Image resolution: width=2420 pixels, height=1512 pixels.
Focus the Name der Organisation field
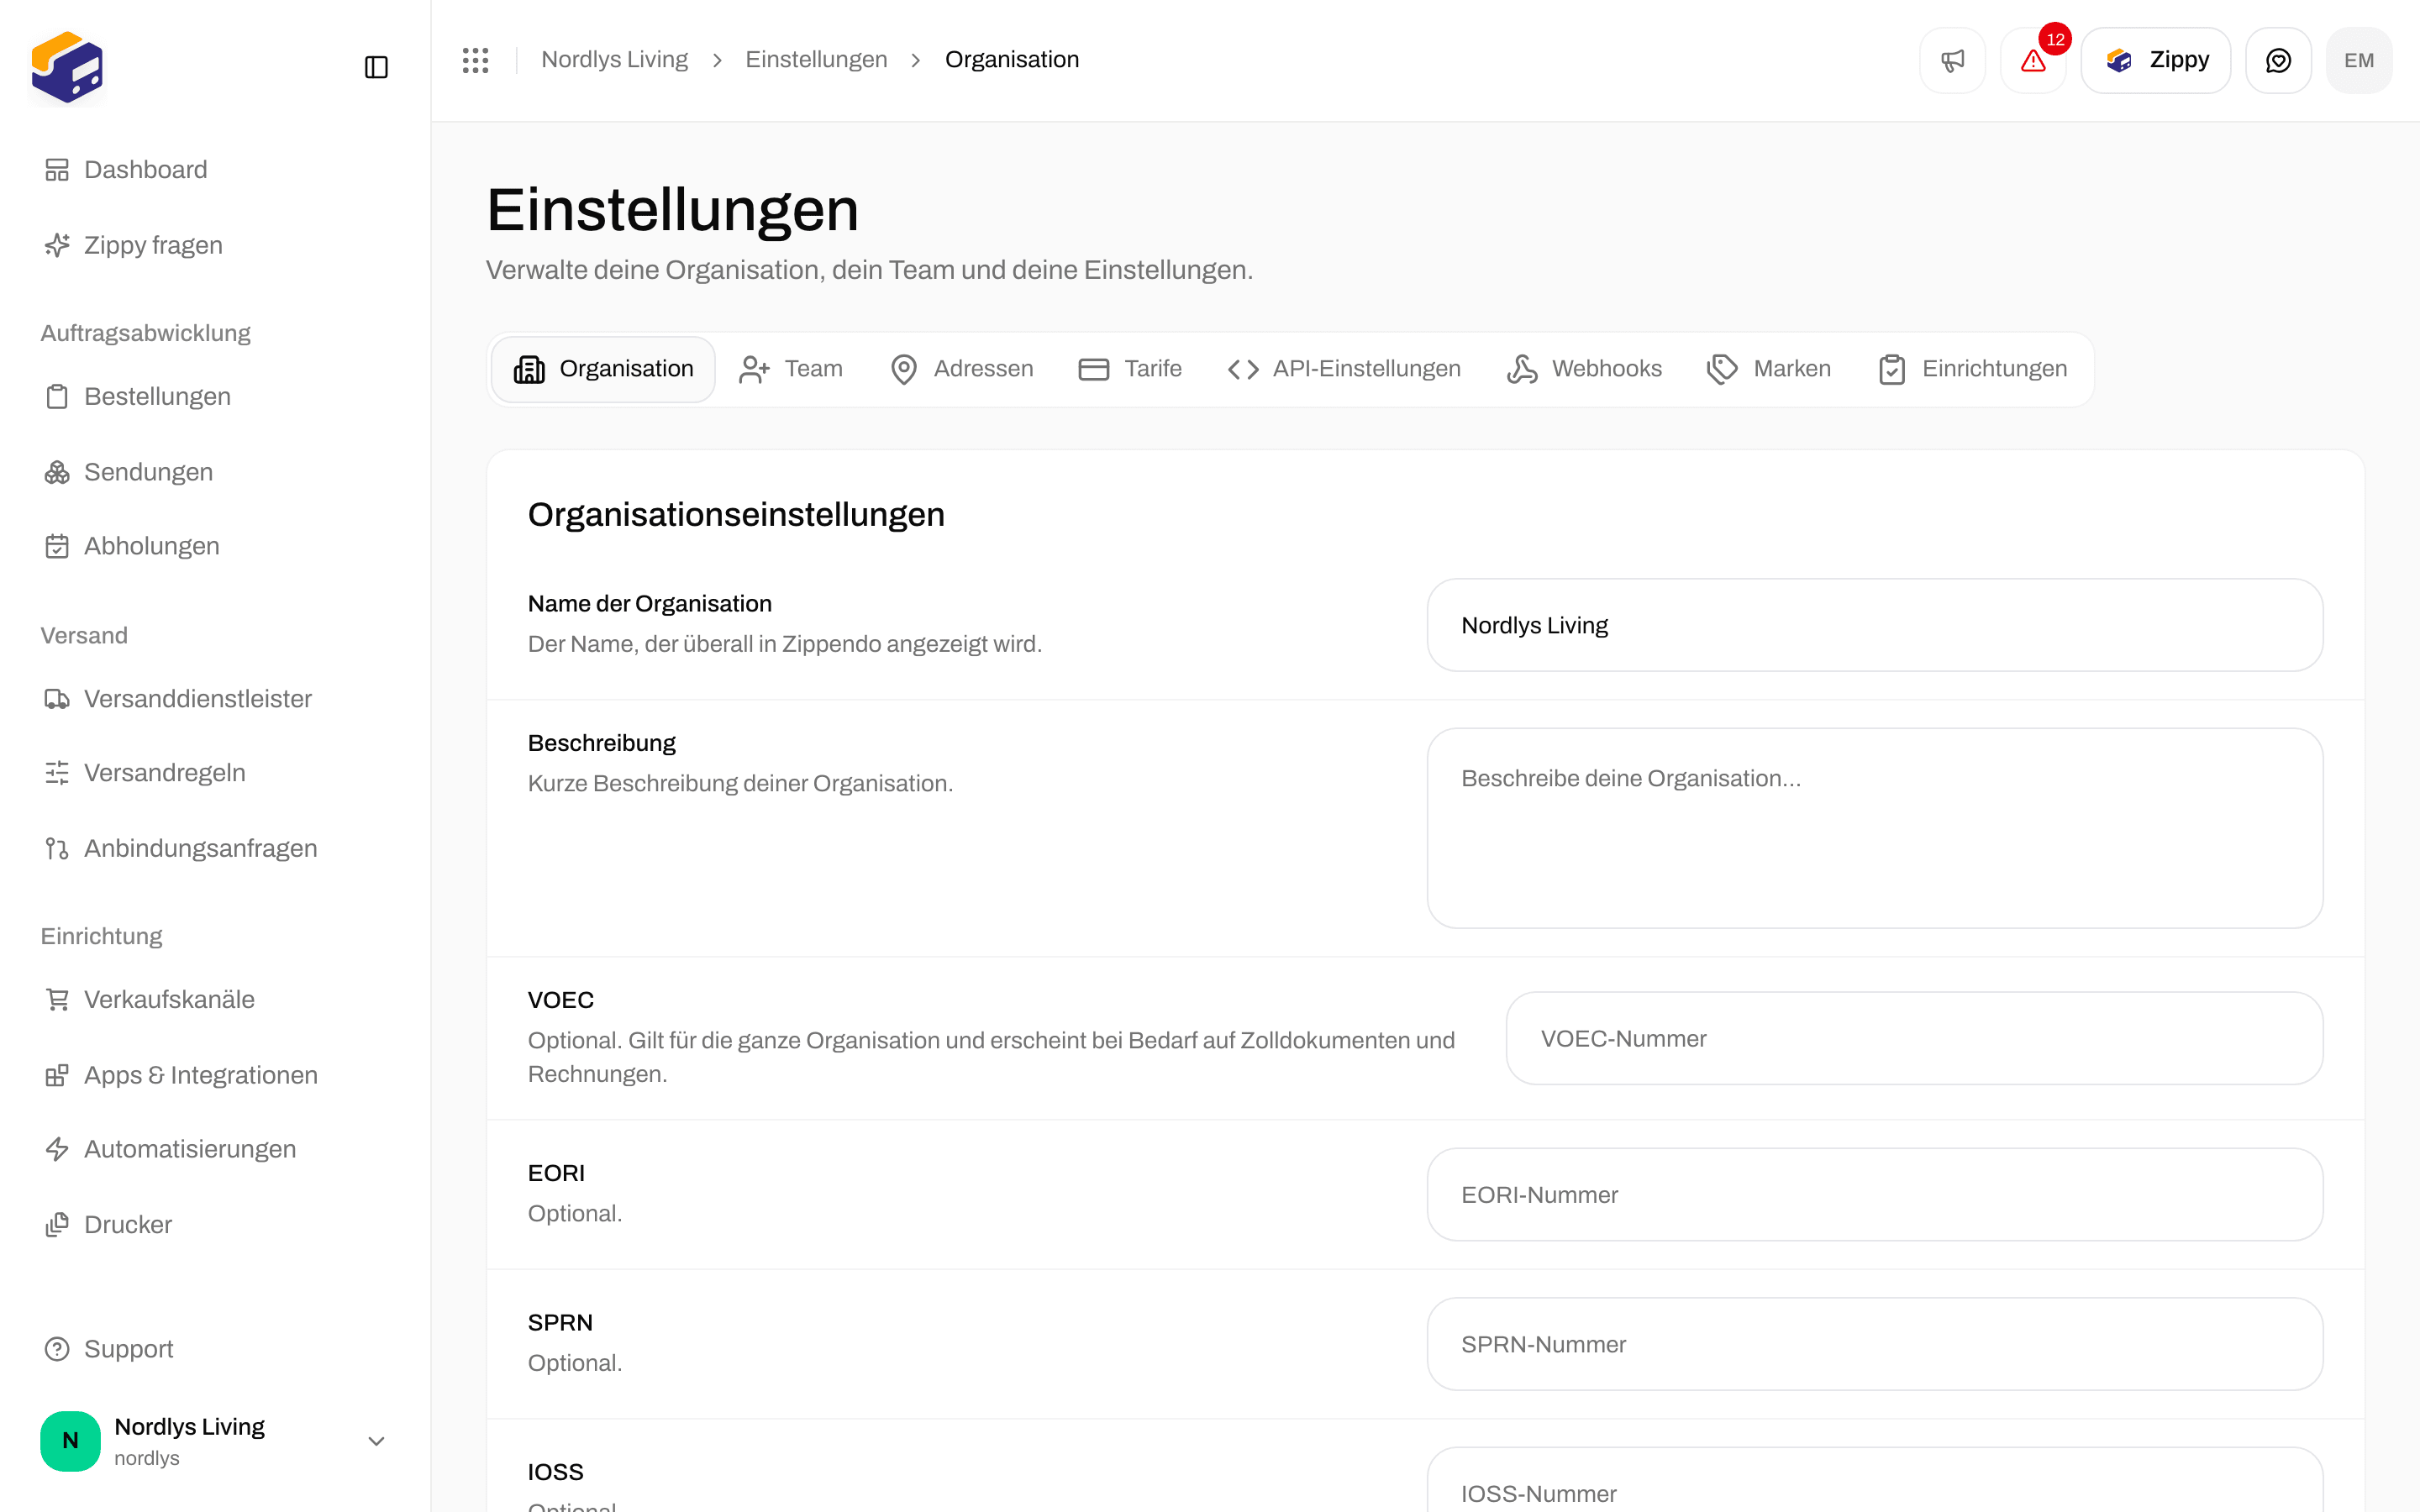pos(1875,625)
